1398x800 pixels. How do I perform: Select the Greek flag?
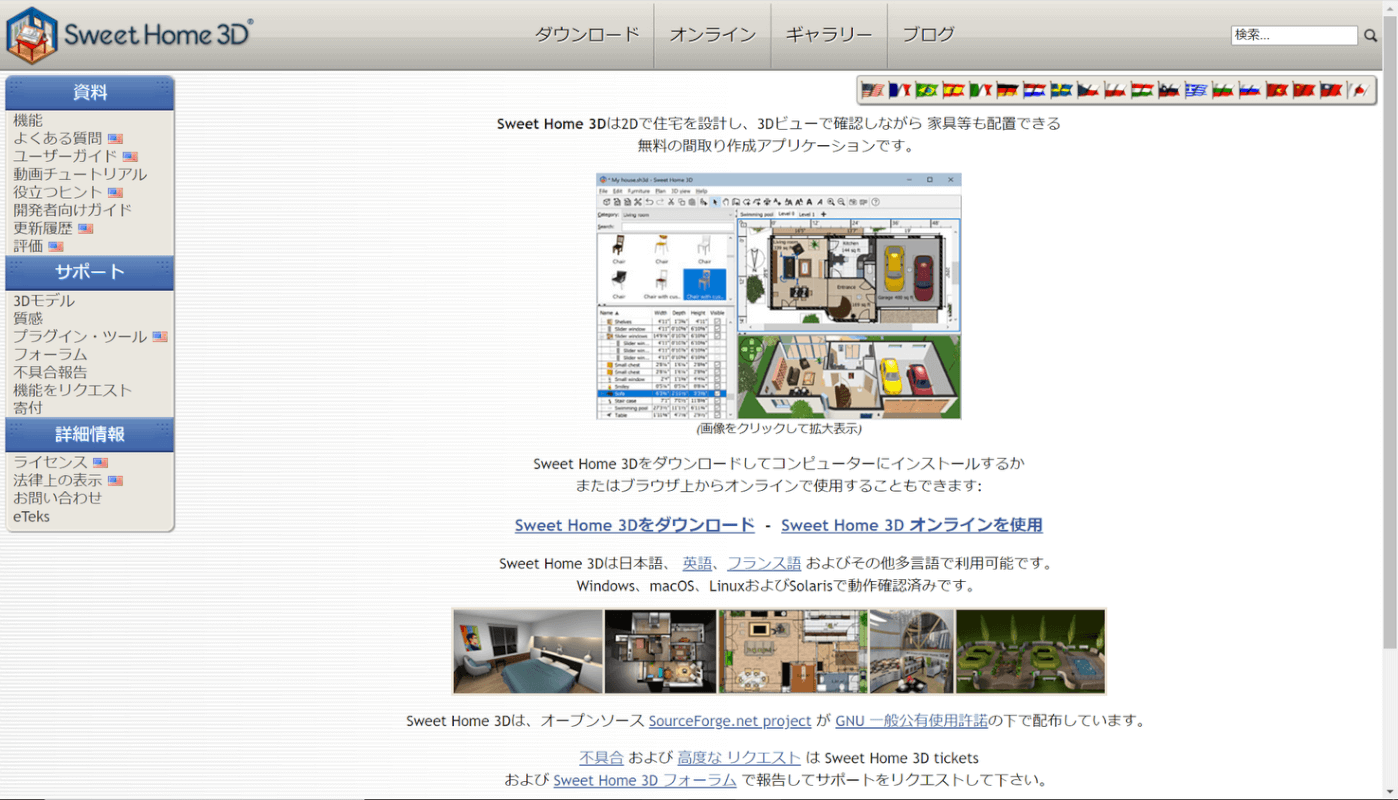(x=1197, y=90)
